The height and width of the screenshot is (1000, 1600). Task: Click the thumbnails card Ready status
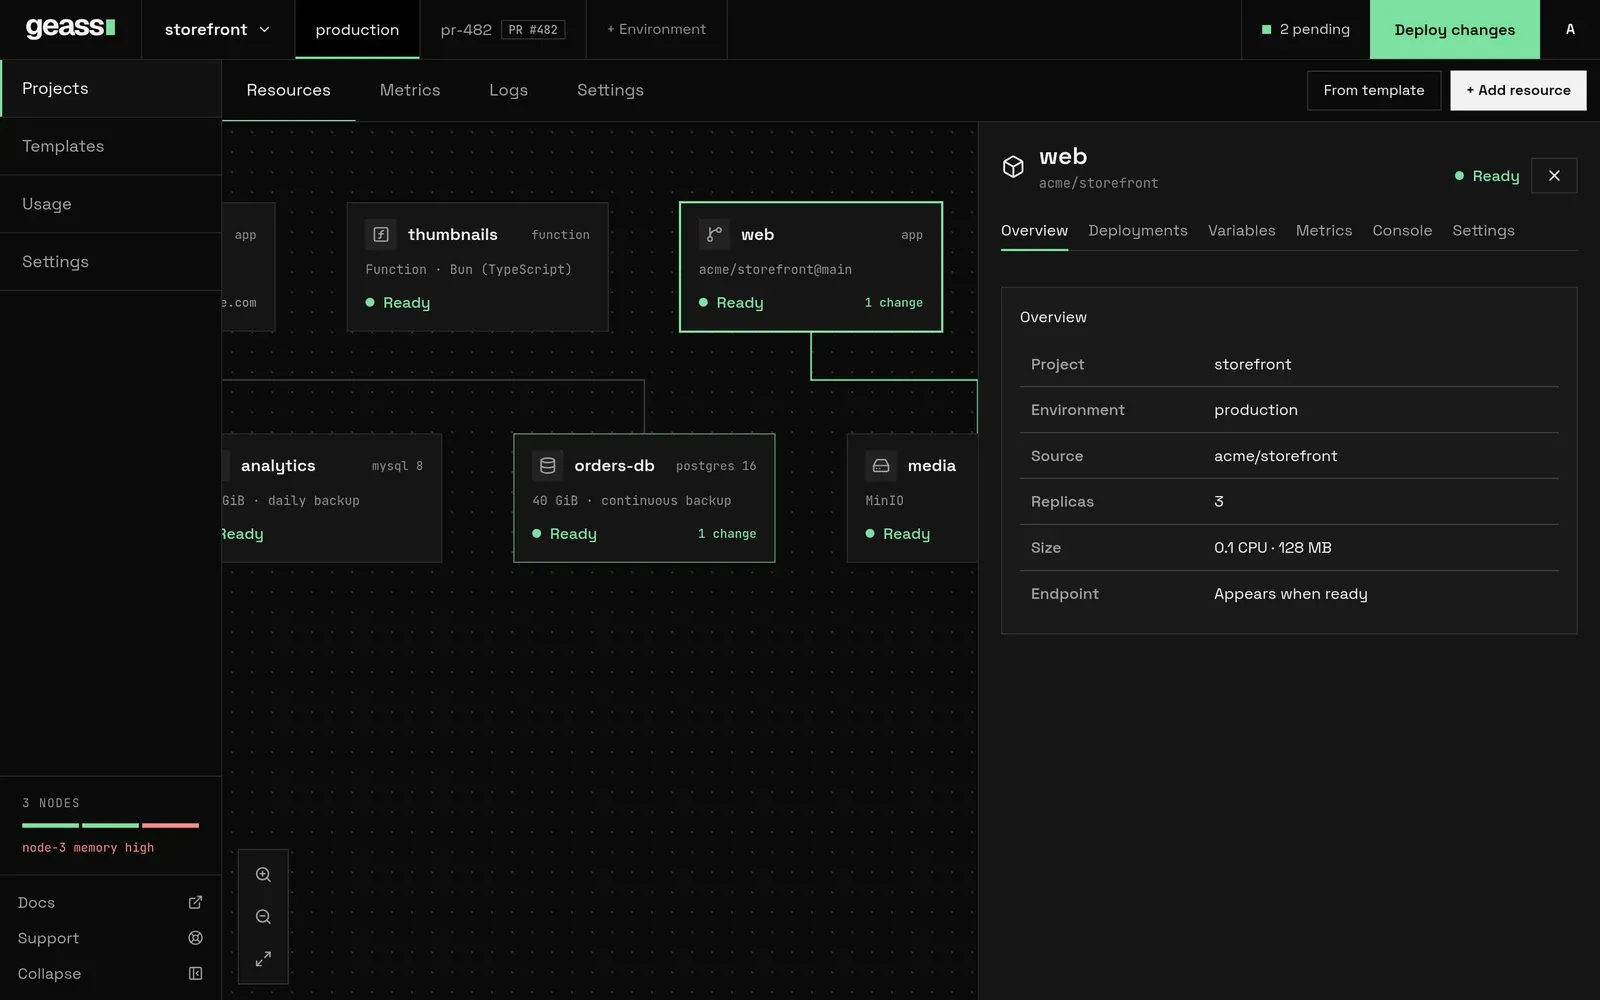pyautogui.click(x=398, y=302)
